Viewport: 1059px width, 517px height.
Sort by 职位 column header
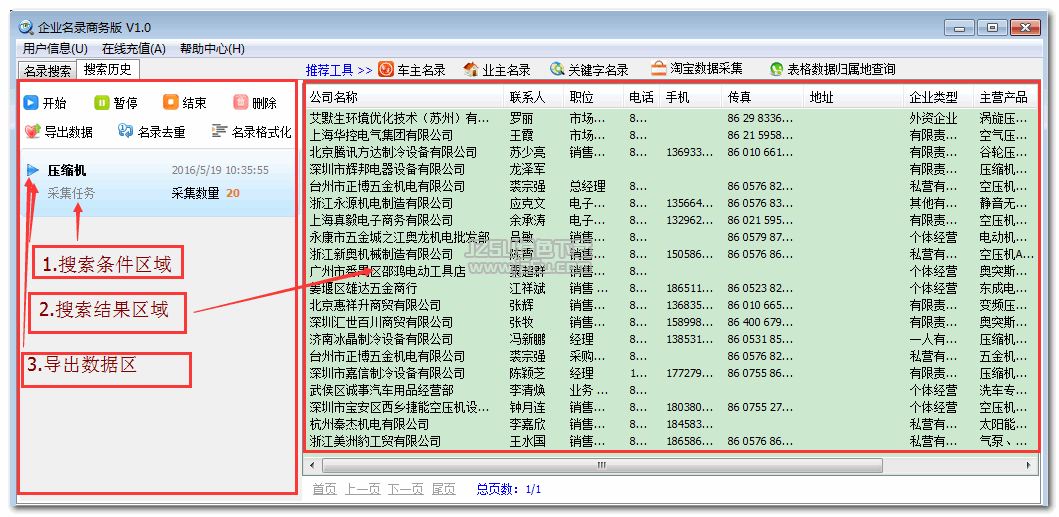pos(593,97)
